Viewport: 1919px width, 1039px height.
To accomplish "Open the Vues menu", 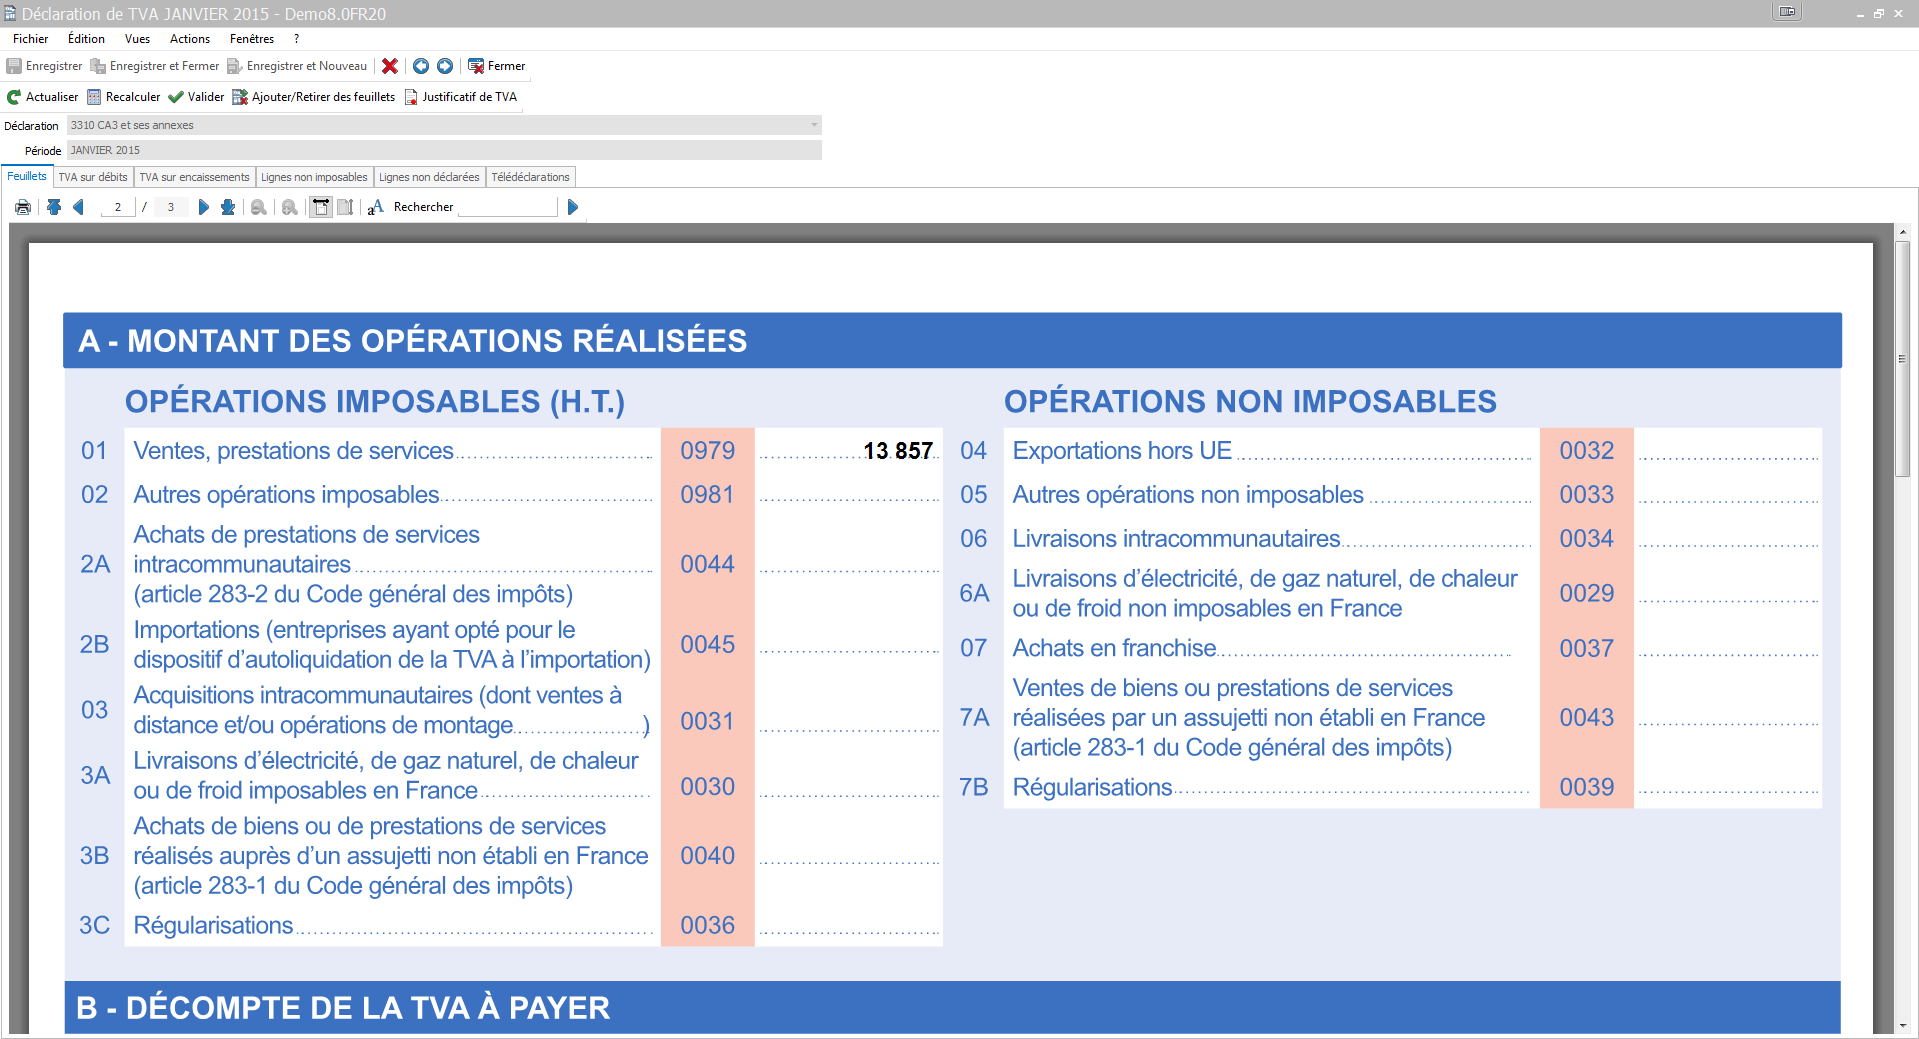I will click(x=137, y=39).
